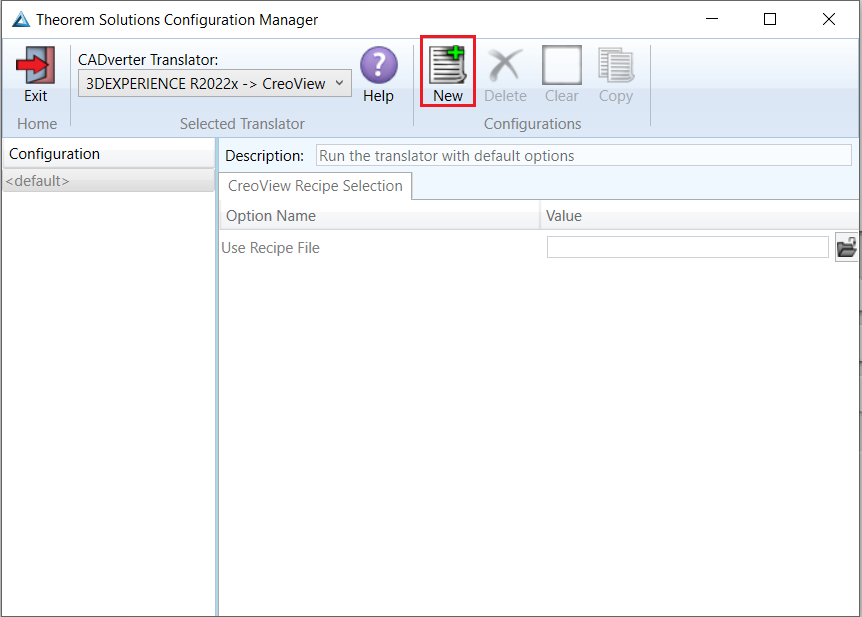Select the Use Recipe File option label
862x617 pixels.
(270, 248)
